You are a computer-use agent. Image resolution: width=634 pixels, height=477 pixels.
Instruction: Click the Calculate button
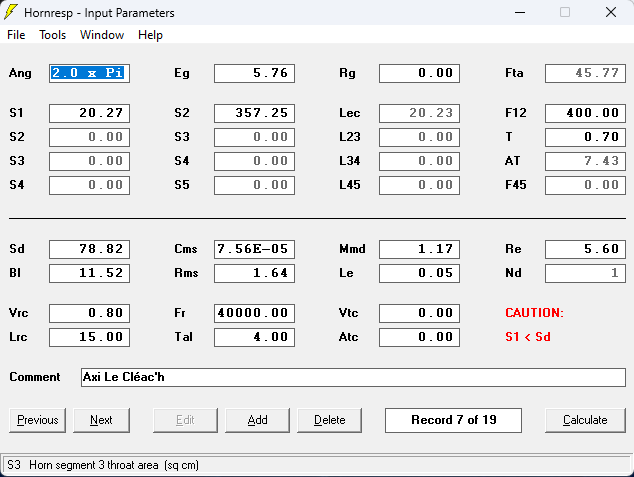pos(585,420)
